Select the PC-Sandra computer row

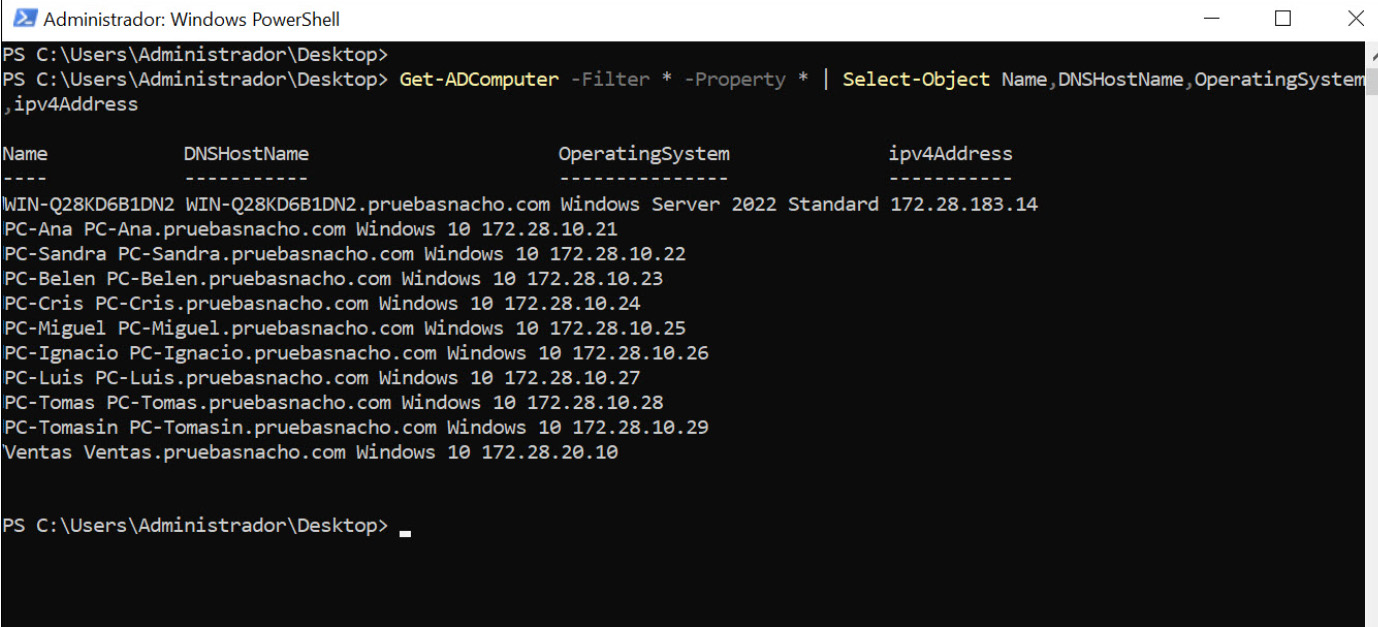tap(344, 254)
